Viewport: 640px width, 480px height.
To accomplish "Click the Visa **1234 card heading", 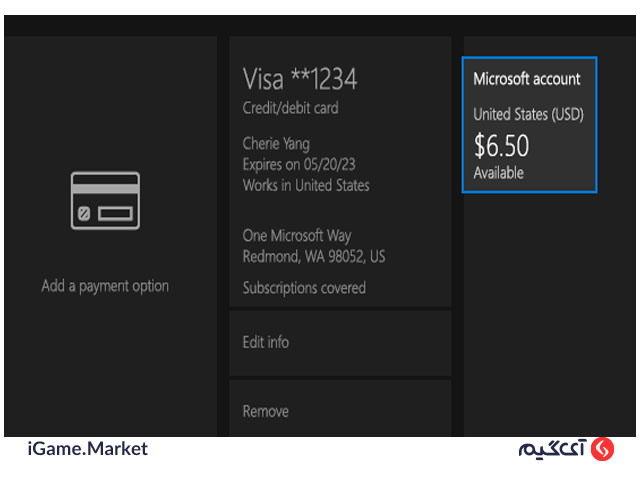I will click(300, 79).
